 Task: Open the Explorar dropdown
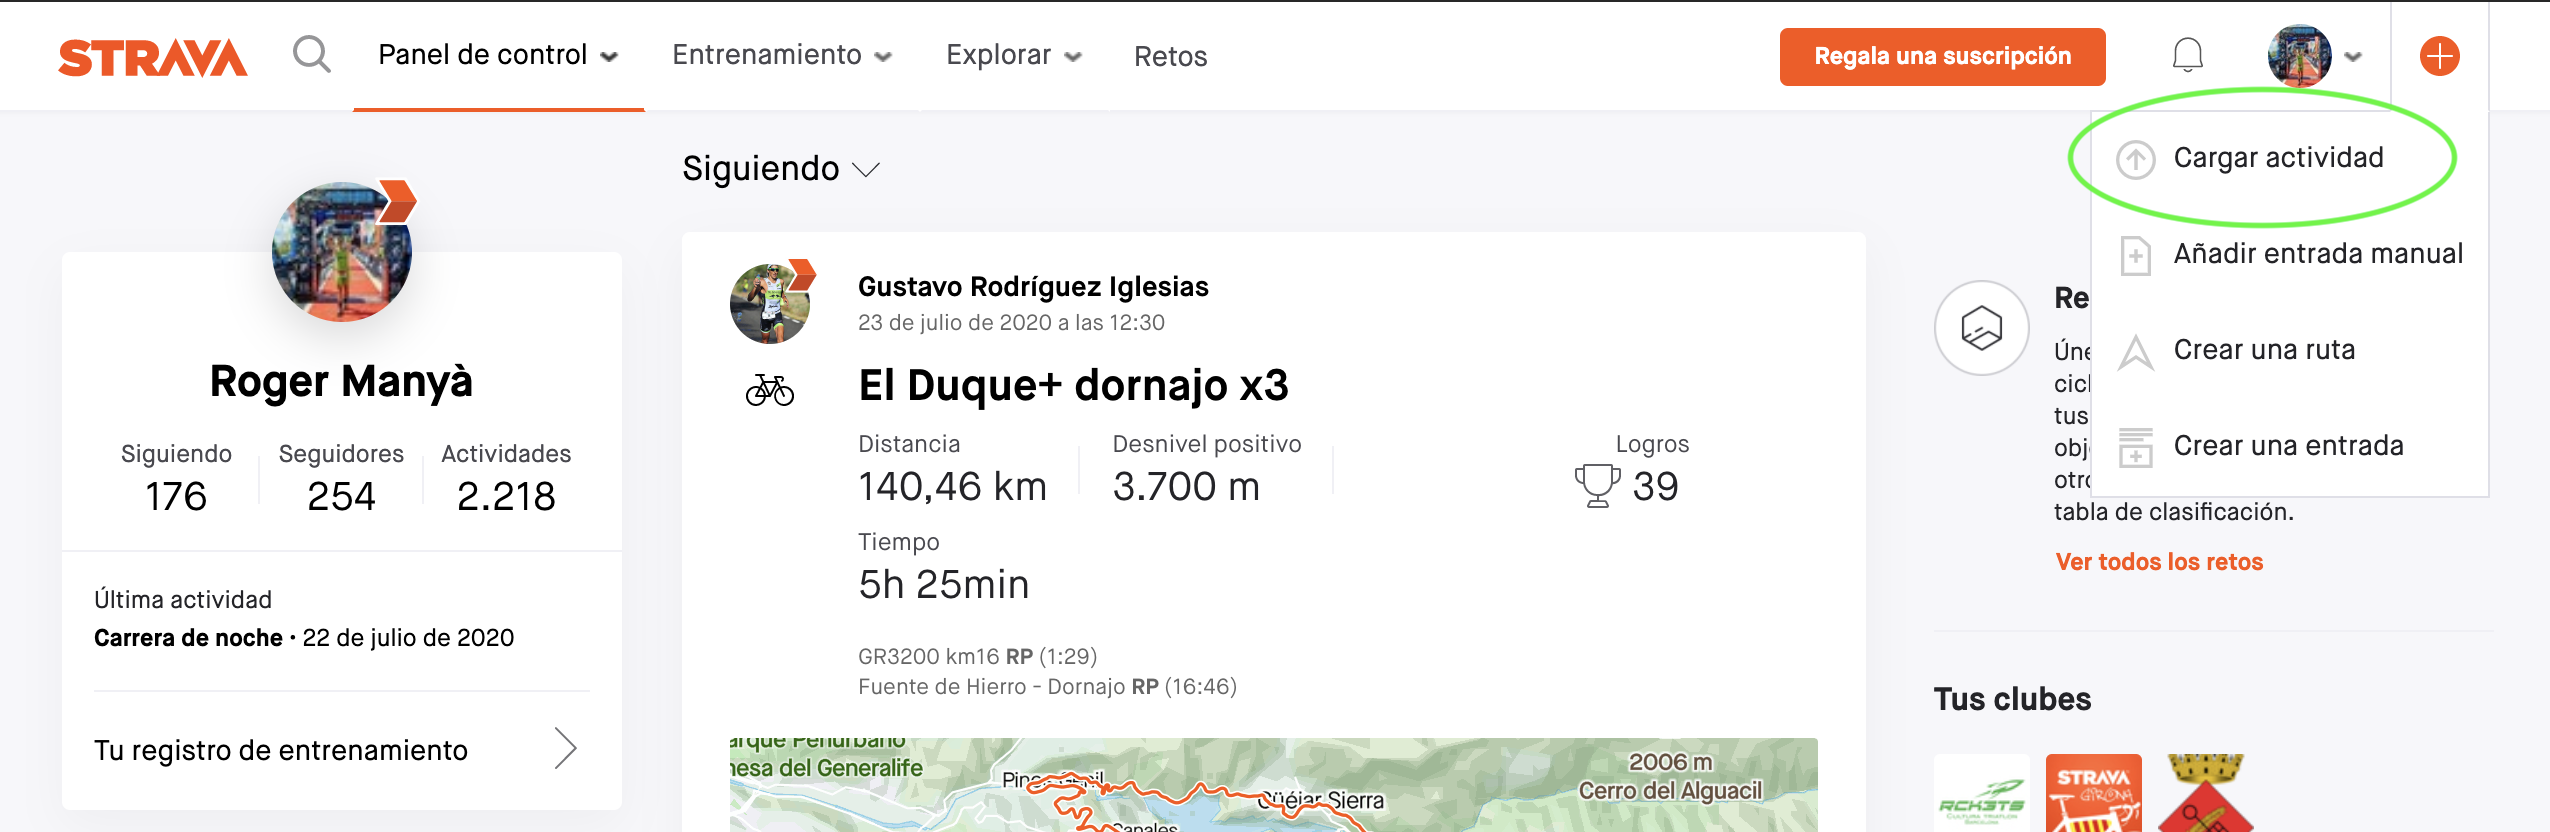click(1014, 55)
